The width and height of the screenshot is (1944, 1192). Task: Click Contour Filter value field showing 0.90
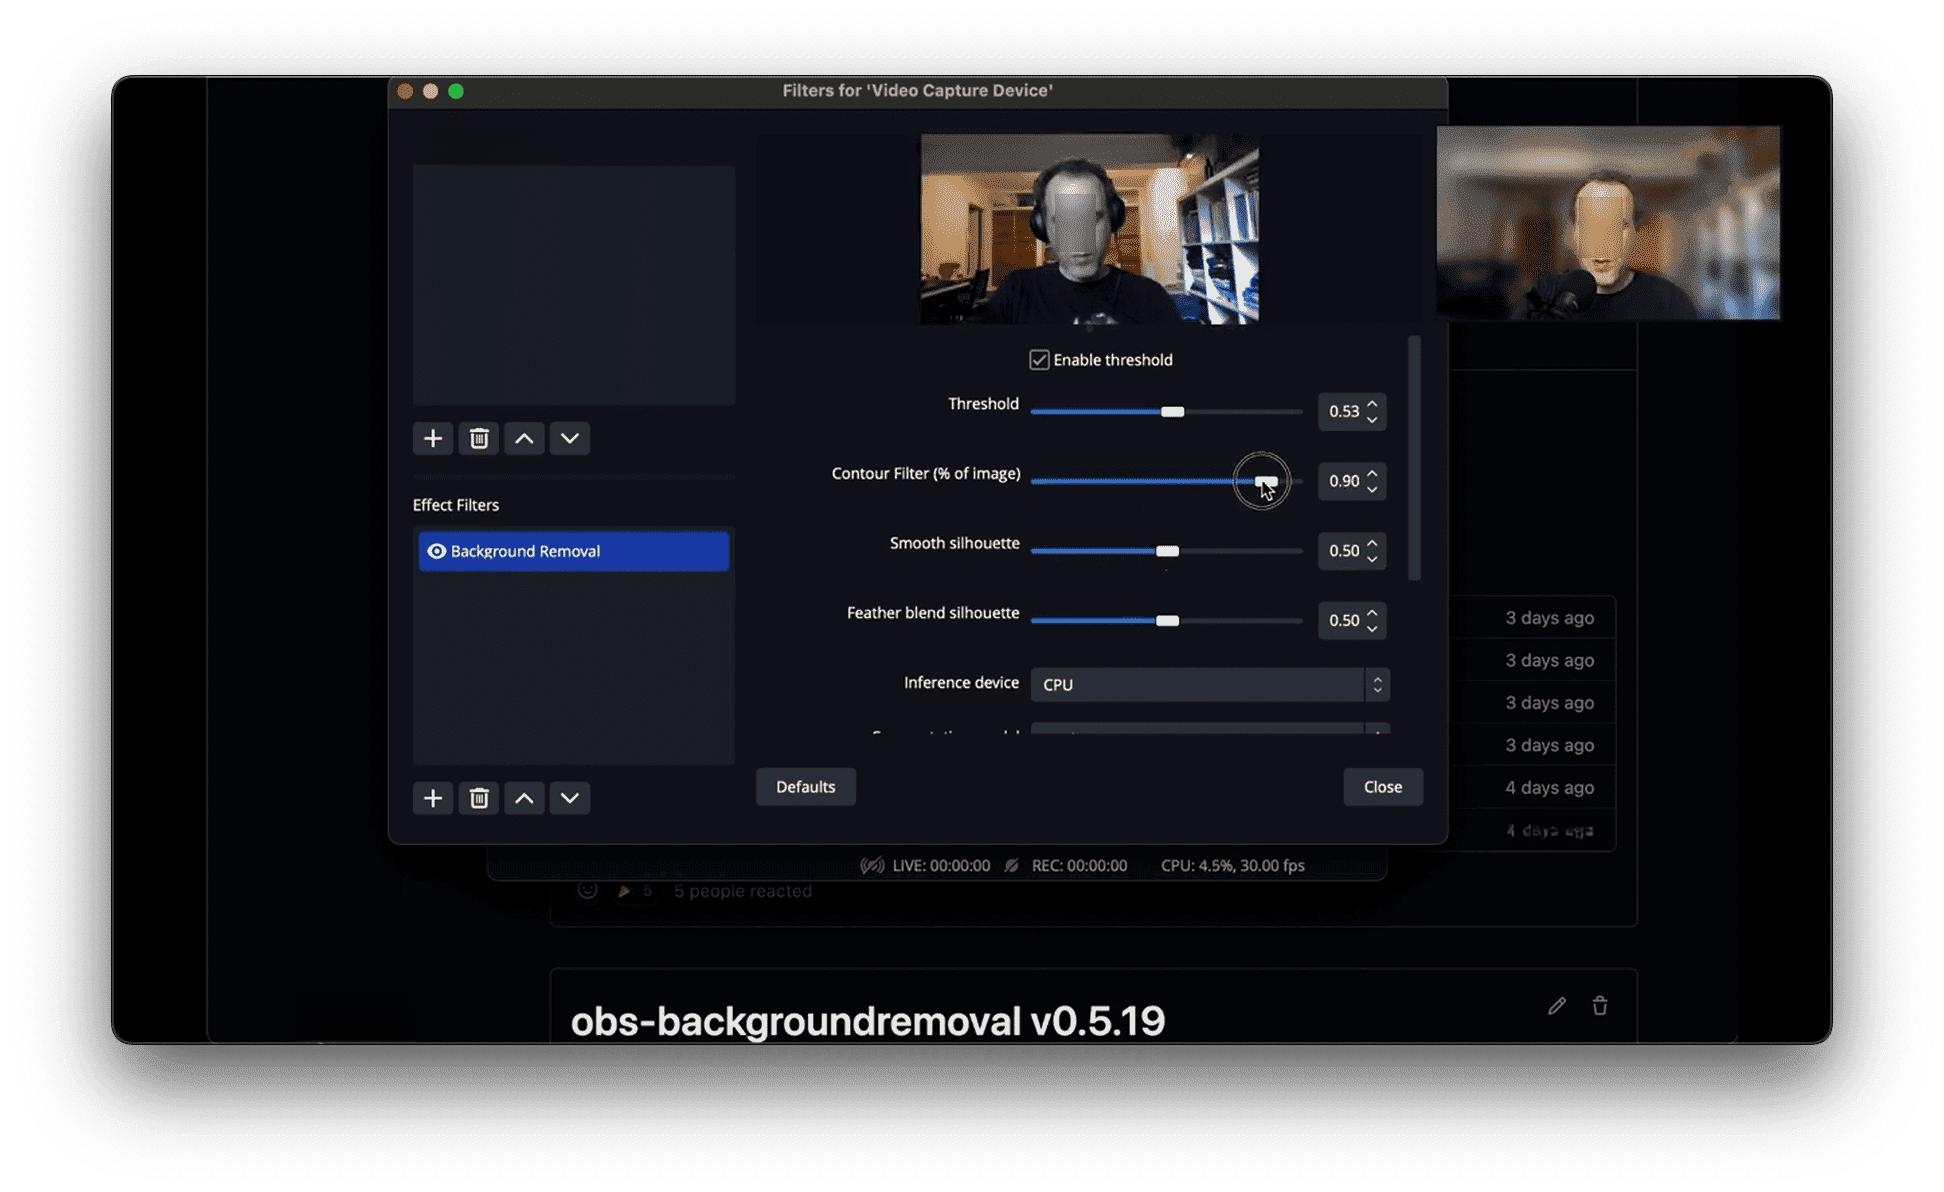point(1342,481)
